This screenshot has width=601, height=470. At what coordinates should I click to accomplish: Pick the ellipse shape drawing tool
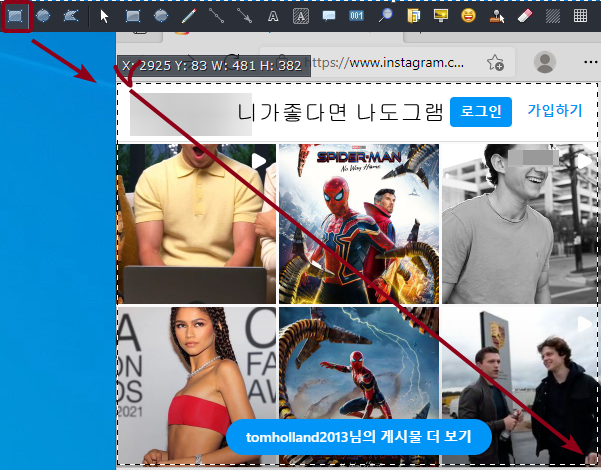pos(161,16)
